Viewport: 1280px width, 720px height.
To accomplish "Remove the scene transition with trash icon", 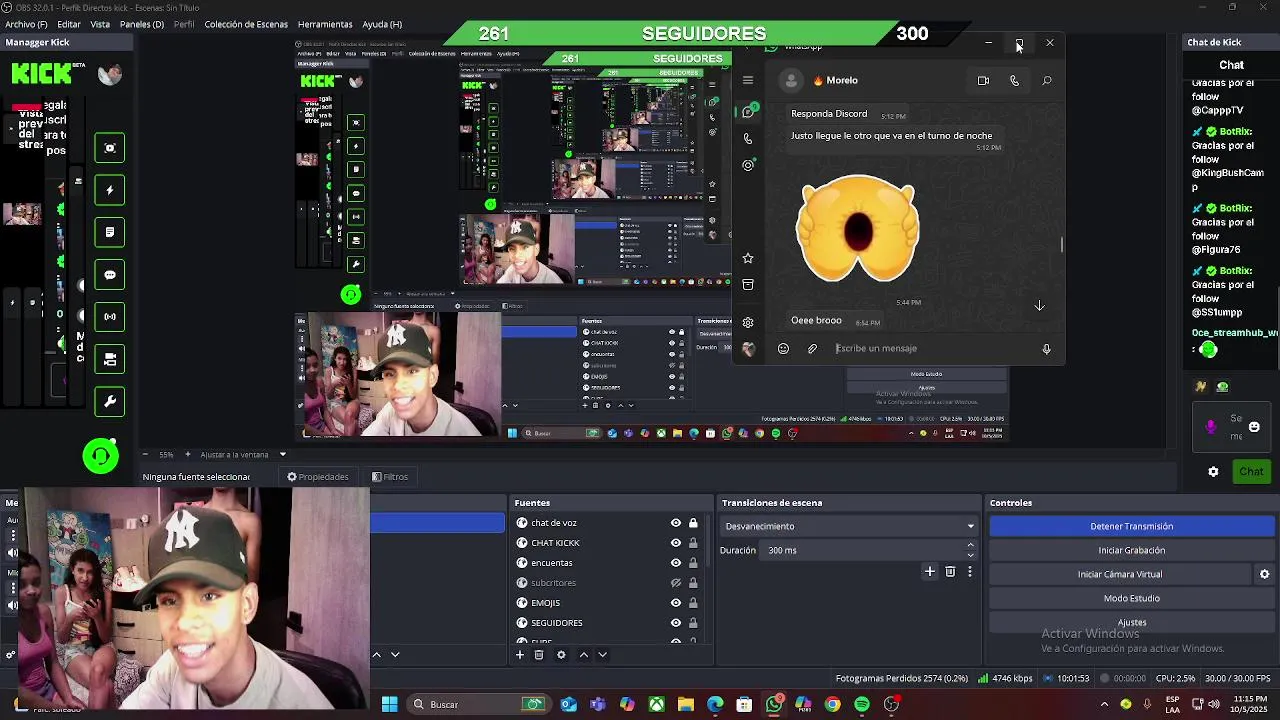I will [x=950, y=571].
